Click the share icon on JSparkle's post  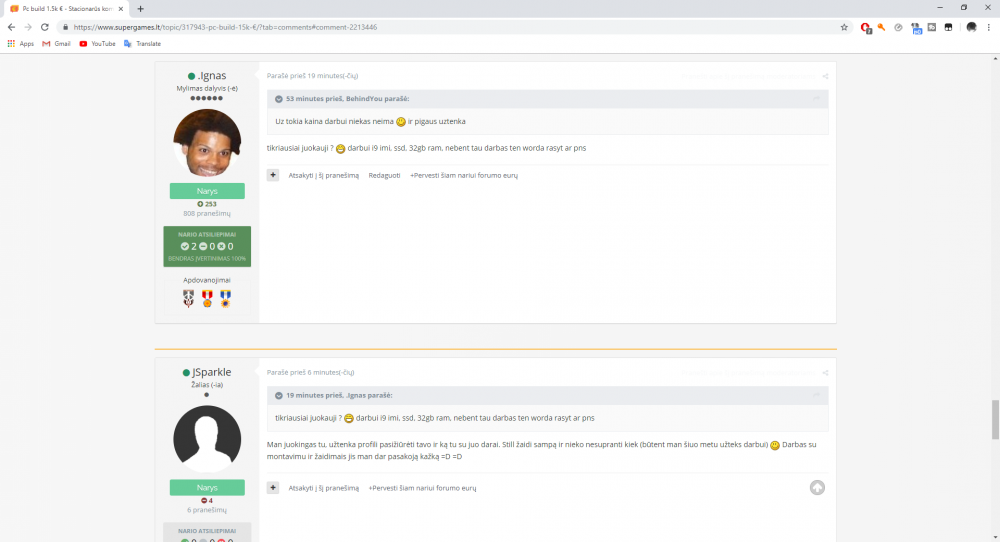click(825, 372)
